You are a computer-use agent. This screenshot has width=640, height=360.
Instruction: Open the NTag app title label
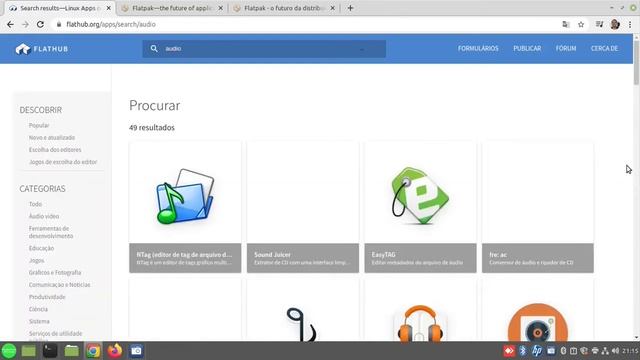(x=184, y=255)
